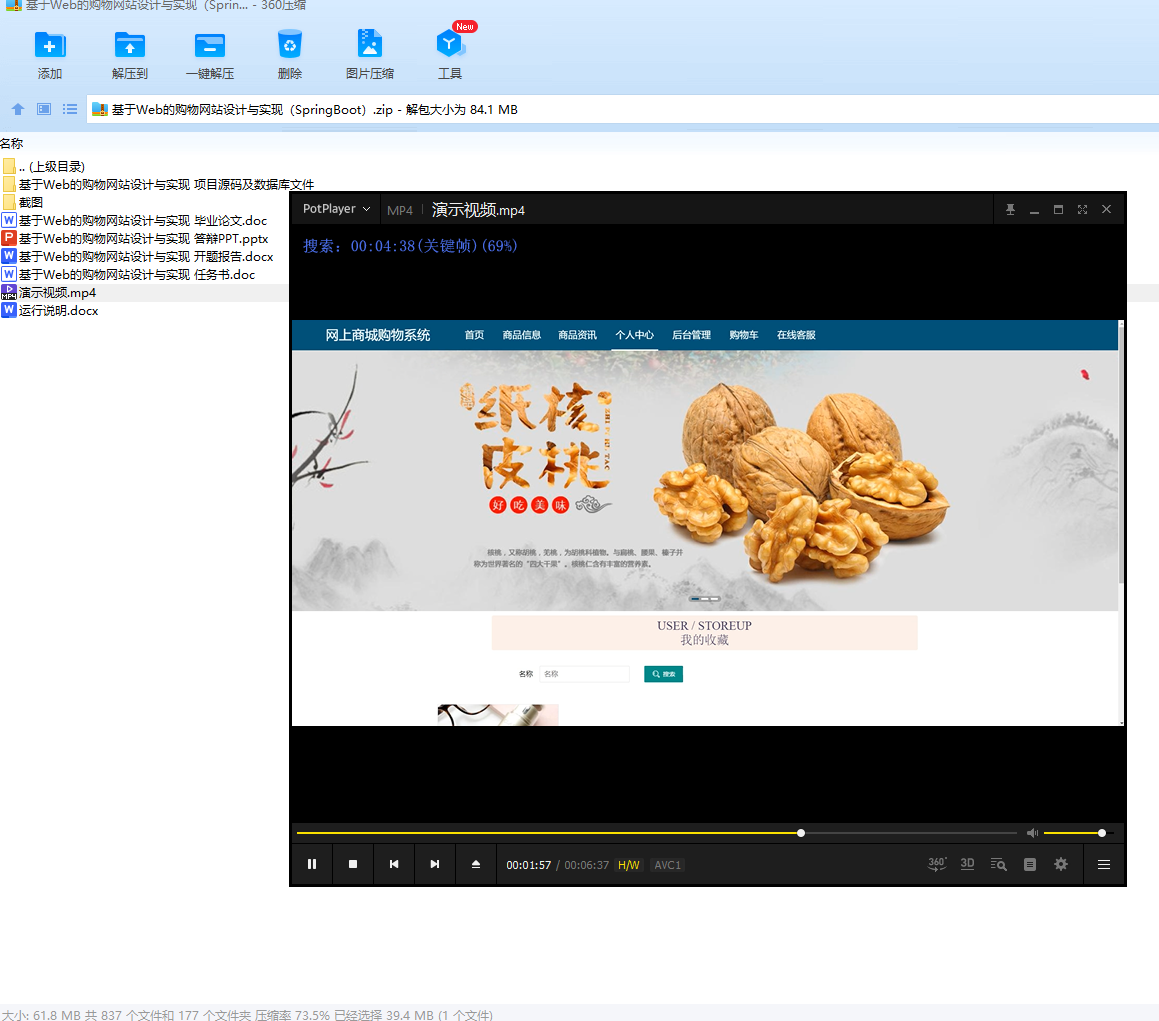Skip to the next file
Image resolution: width=1159 pixels, height=1021 pixels.
point(435,864)
